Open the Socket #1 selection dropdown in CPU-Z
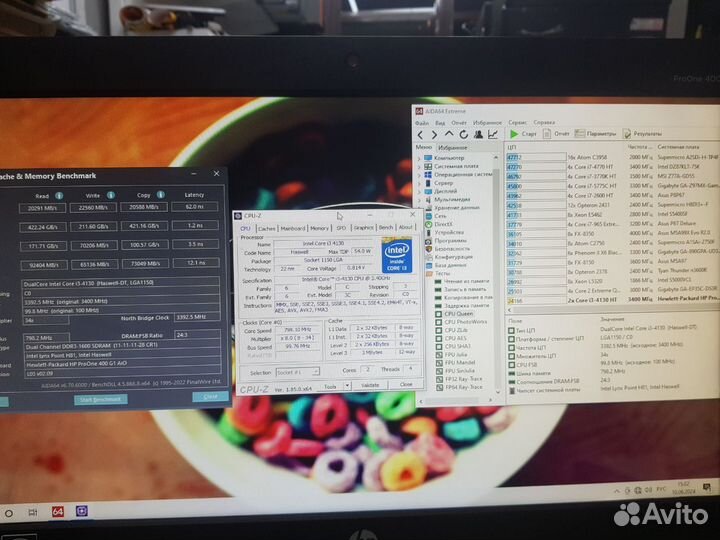Image resolution: width=720 pixels, height=540 pixels. (297, 372)
